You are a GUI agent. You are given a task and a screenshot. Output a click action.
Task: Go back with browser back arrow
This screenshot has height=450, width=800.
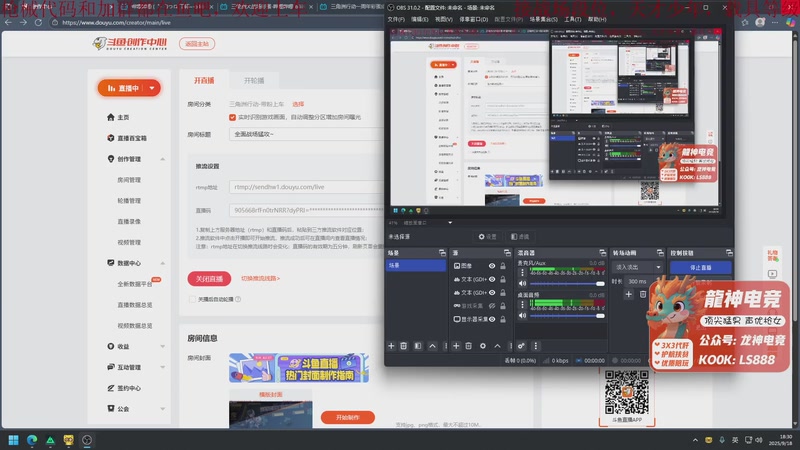pyautogui.click(x=9, y=22)
